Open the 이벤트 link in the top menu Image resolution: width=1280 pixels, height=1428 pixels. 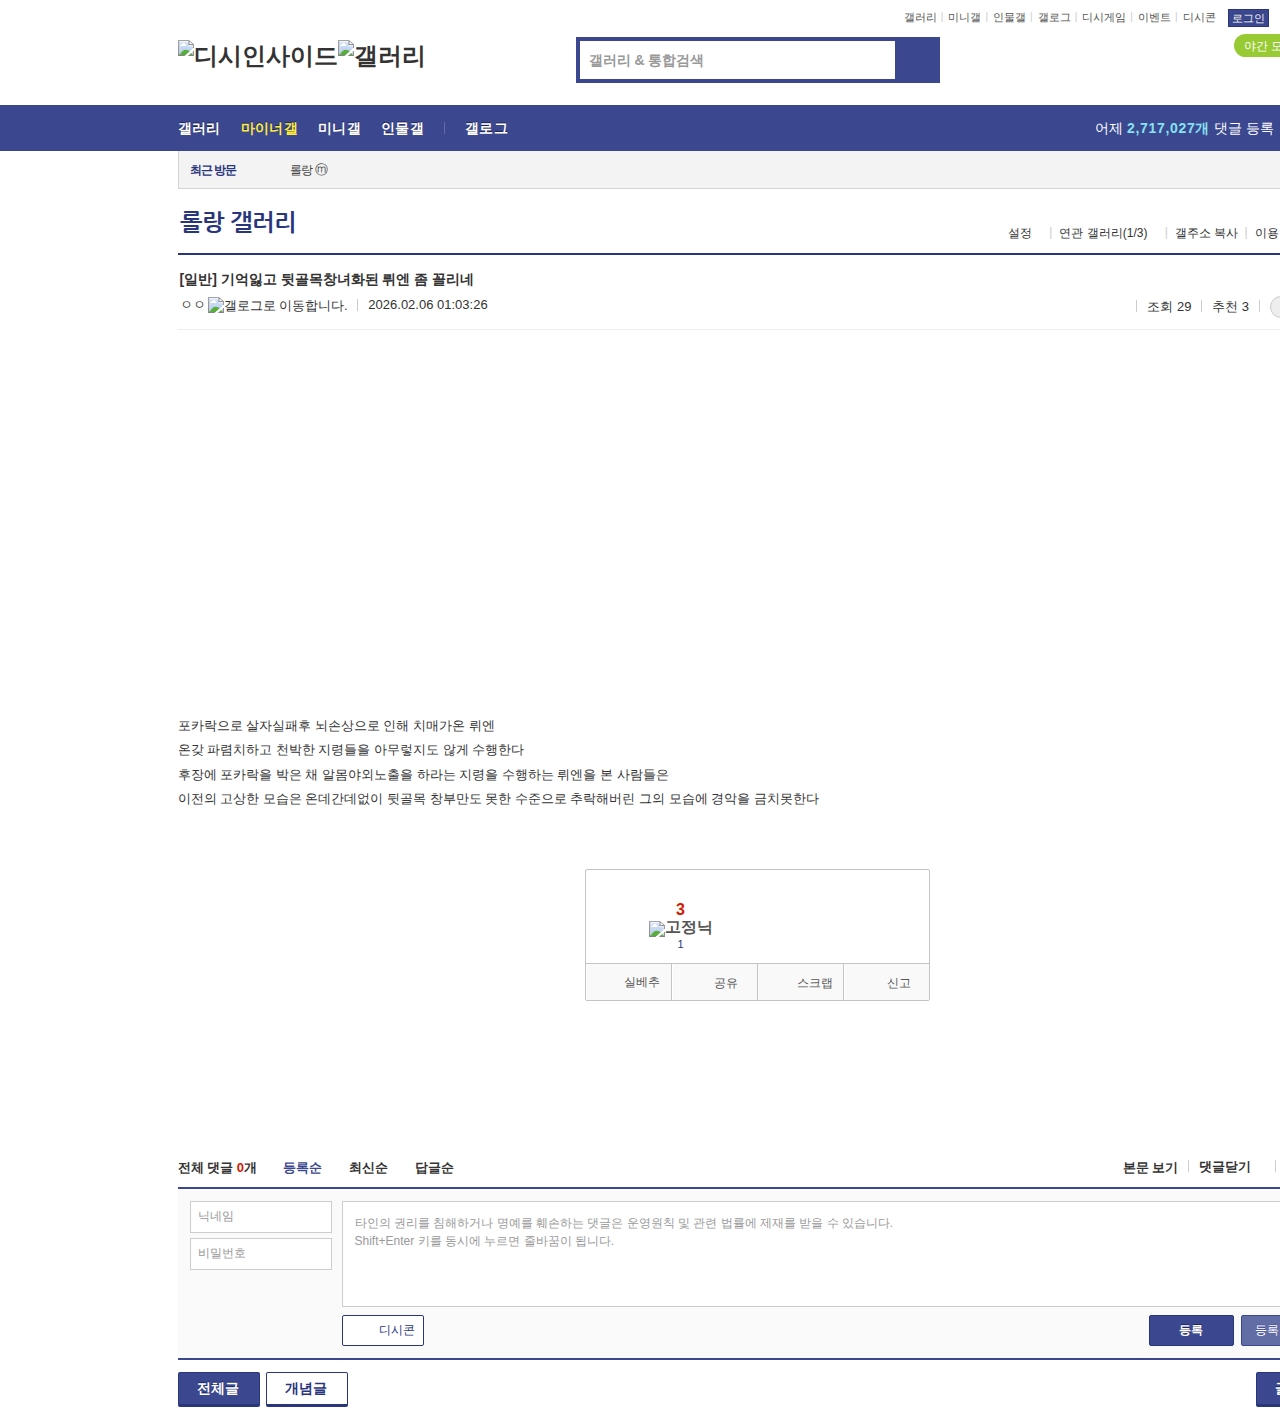coord(1154,18)
